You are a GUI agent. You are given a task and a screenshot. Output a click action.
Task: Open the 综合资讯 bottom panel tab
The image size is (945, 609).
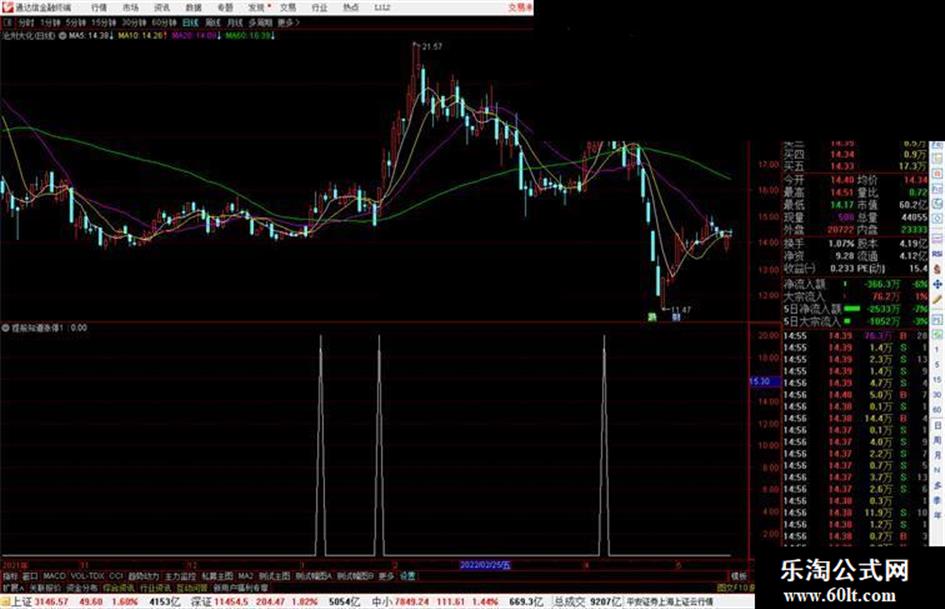(119, 587)
